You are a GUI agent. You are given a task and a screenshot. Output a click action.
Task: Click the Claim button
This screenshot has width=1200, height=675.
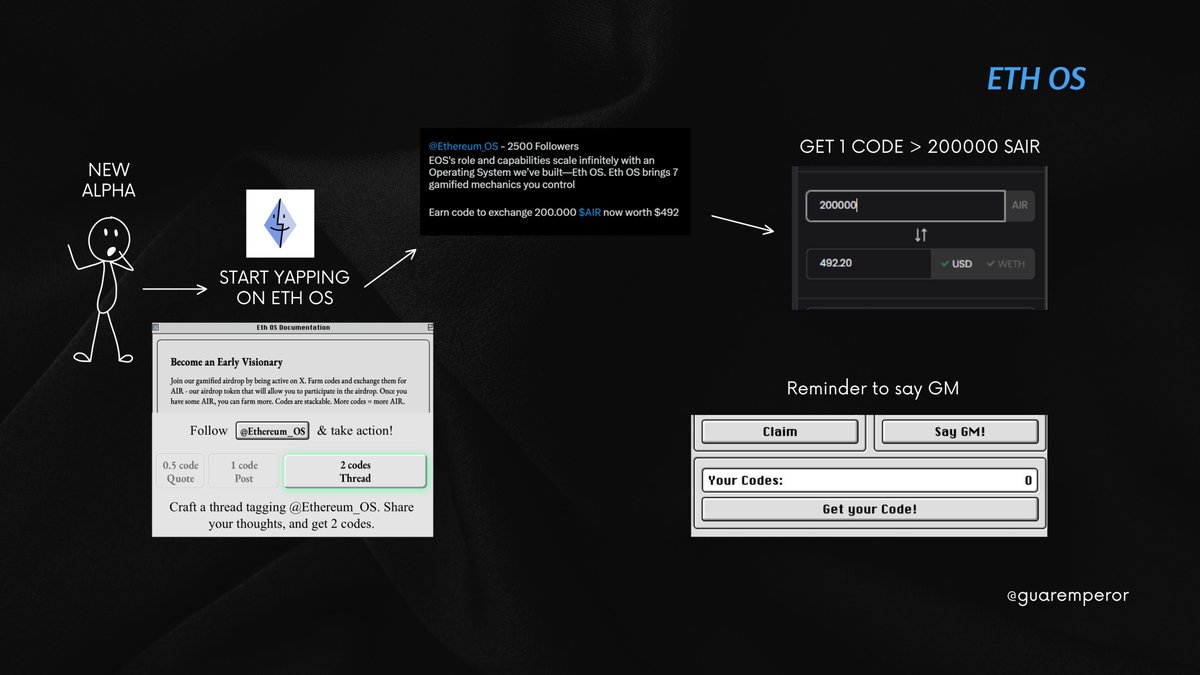(x=780, y=432)
